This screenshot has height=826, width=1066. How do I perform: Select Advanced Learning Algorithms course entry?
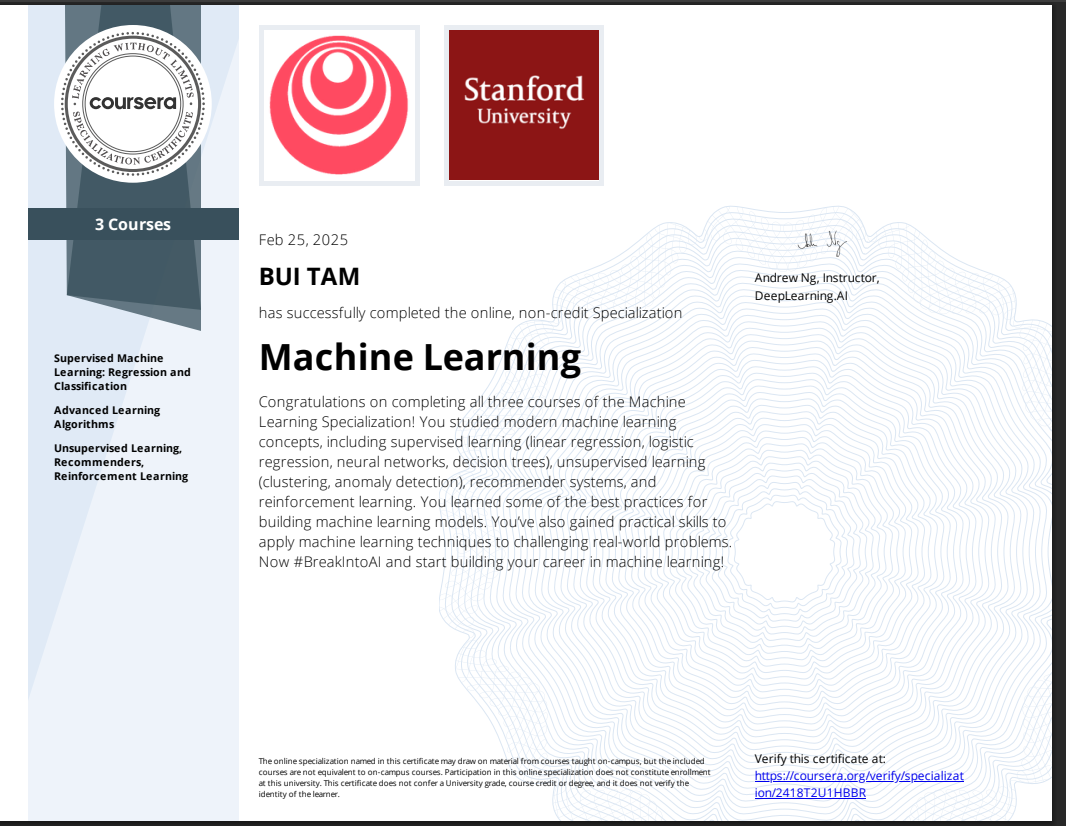coord(107,416)
